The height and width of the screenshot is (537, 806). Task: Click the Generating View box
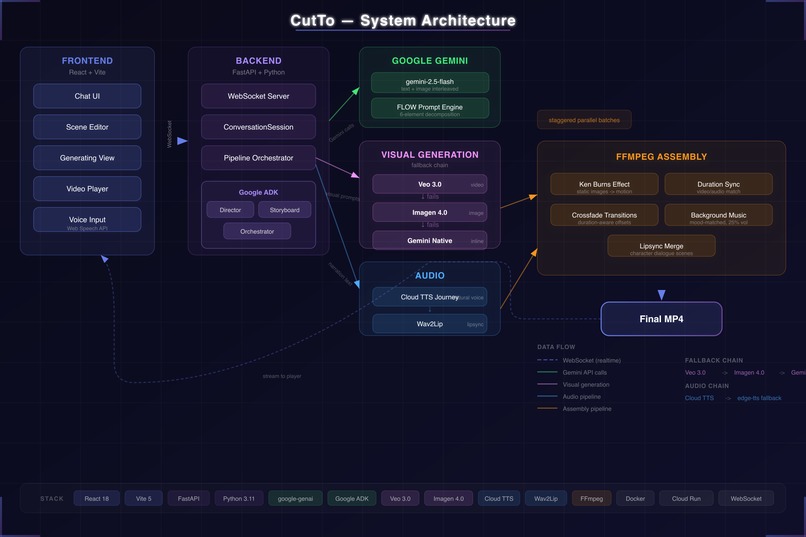[87, 158]
